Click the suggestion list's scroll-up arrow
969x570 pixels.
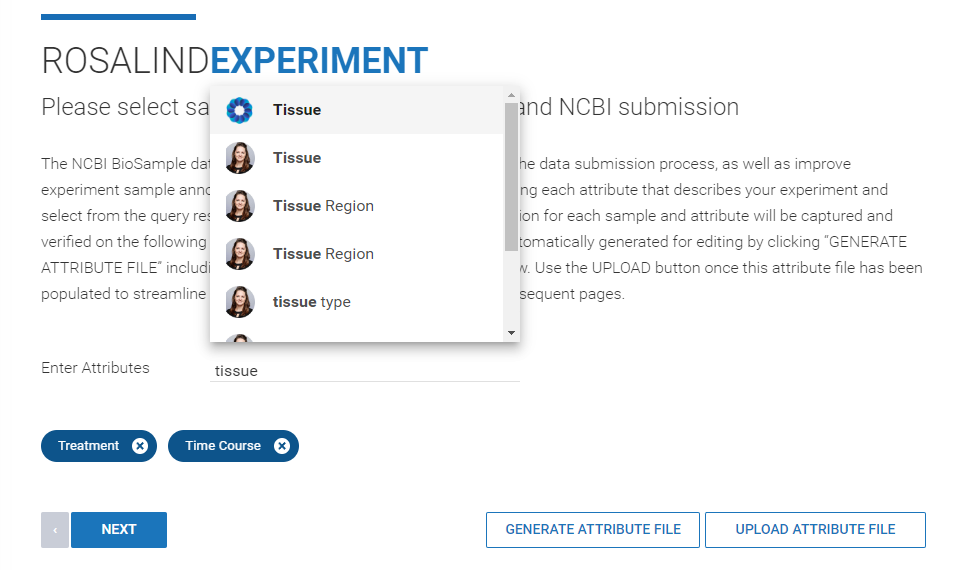click(511, 96)
